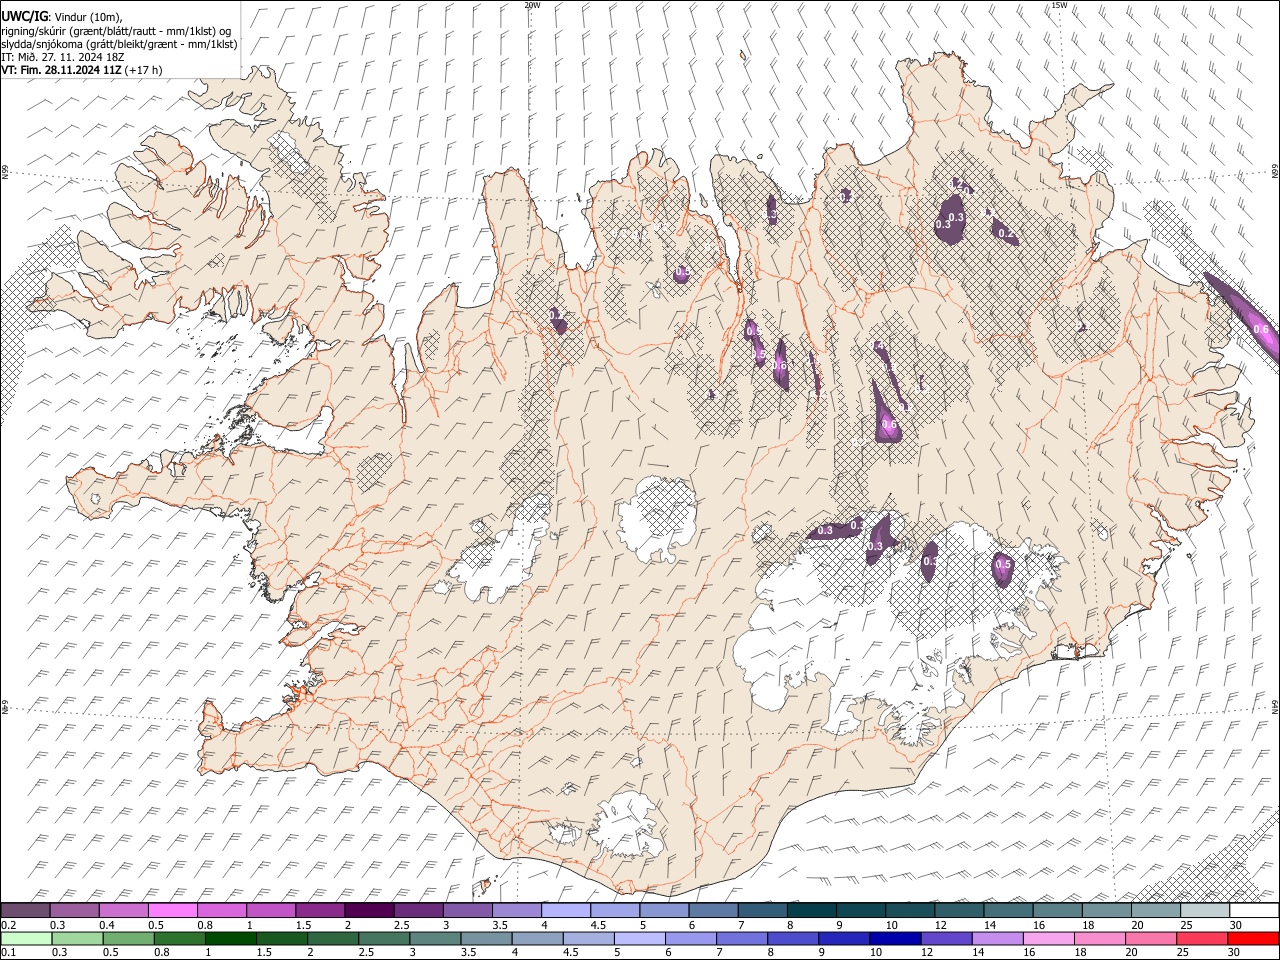Click the medium green 0.5 rain-scale swatch
This screenshot has height=960, width=1280.
[128, 938]
